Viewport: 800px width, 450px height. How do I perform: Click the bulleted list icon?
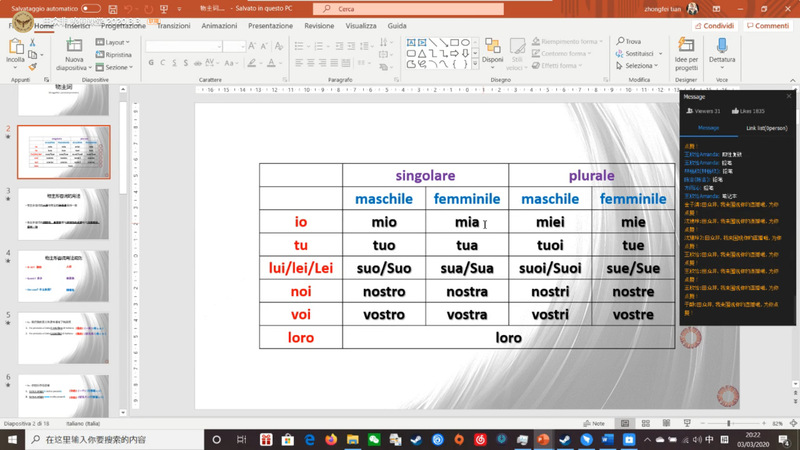pos(299,46)
